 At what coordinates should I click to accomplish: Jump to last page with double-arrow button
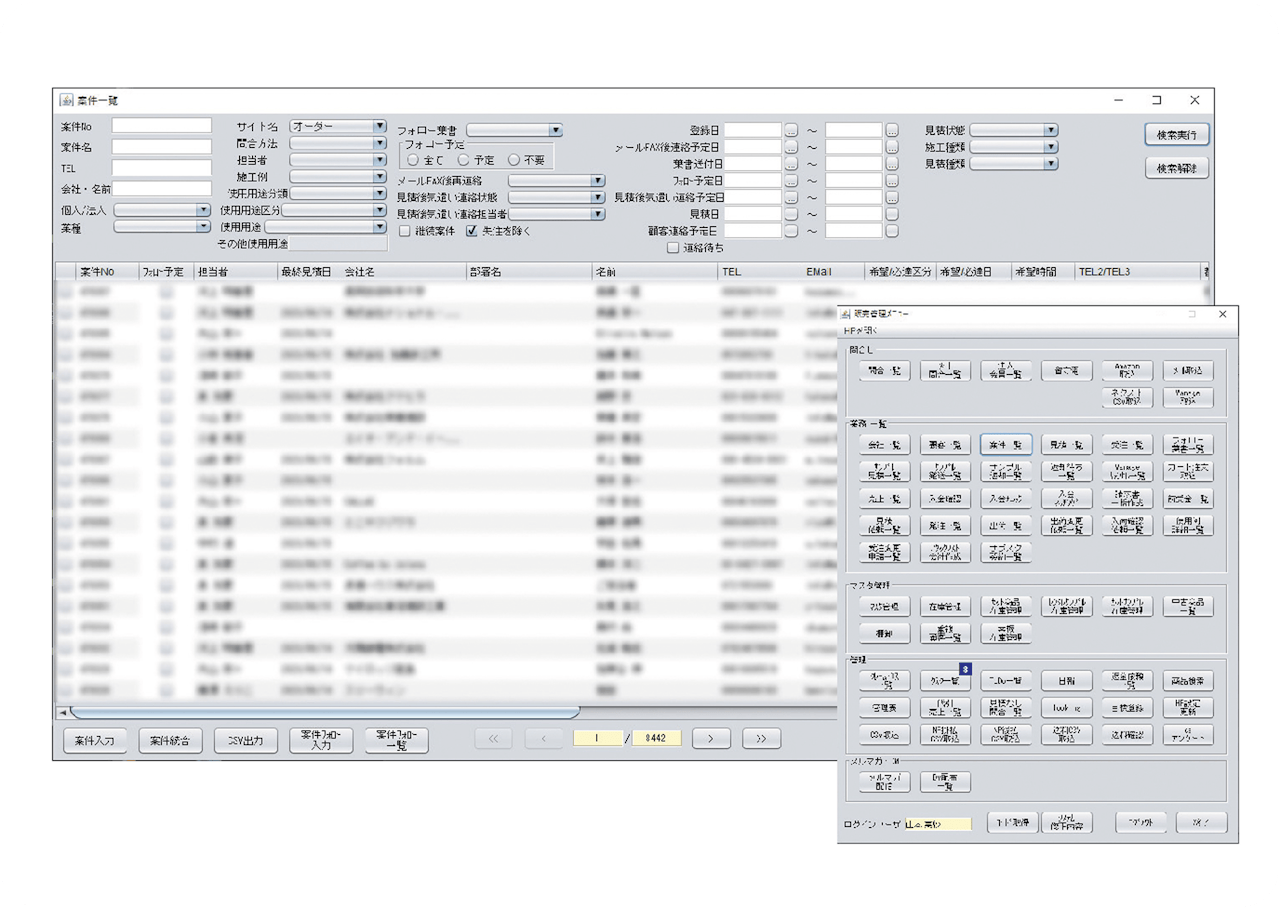[x=761, y=739]
